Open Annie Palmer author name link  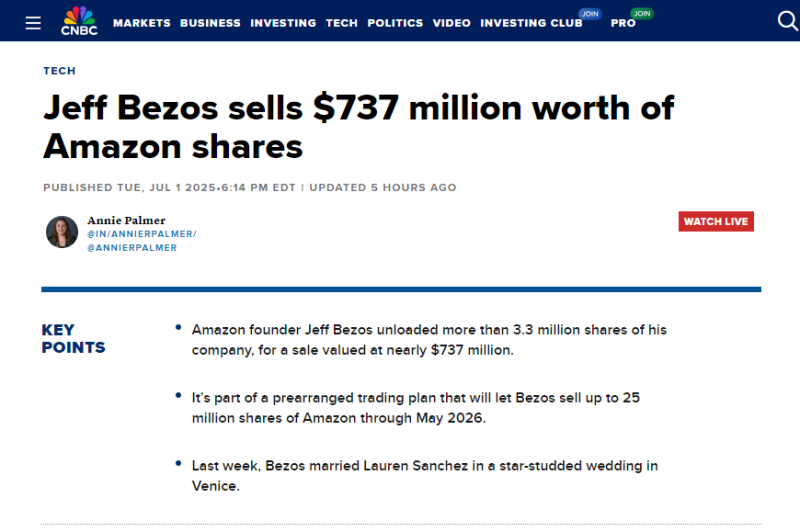point(126,220)
